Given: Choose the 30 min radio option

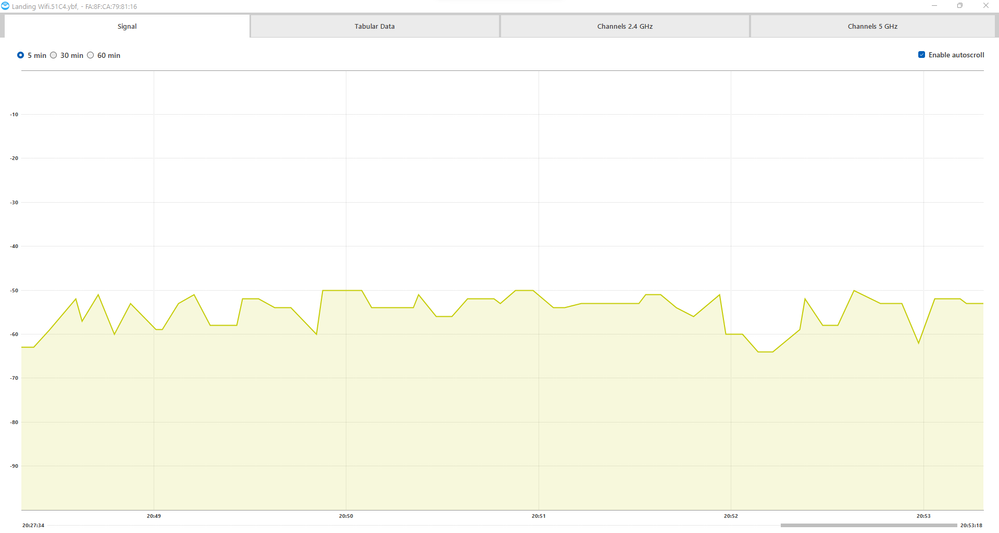Looking at the screenshot, I should (54, 55).
